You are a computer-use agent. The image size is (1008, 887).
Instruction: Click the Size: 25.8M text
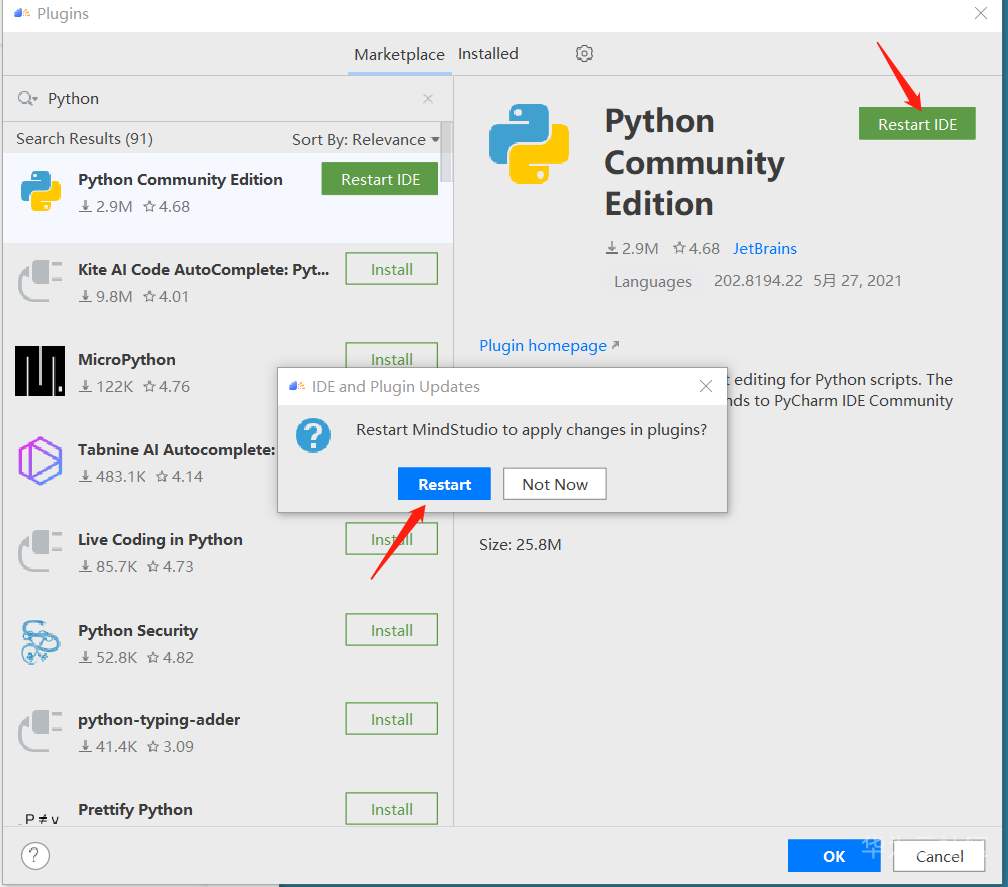(x=520, y=544)
